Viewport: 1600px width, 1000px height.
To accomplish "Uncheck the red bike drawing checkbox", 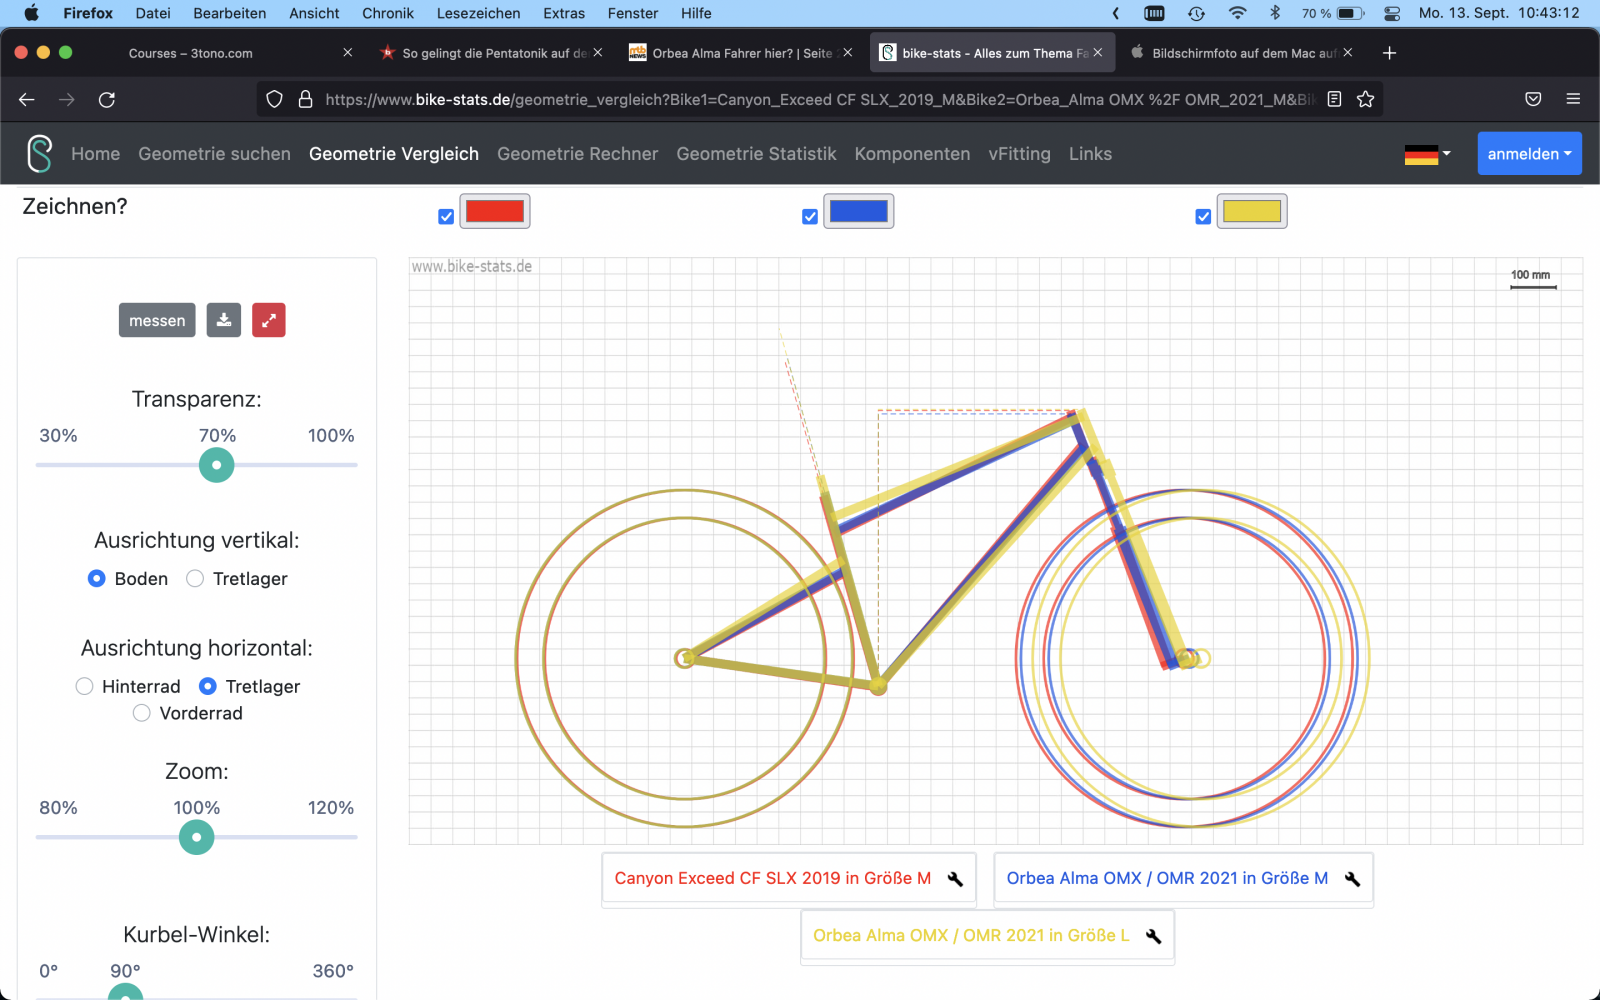I will tap(446, 216).
